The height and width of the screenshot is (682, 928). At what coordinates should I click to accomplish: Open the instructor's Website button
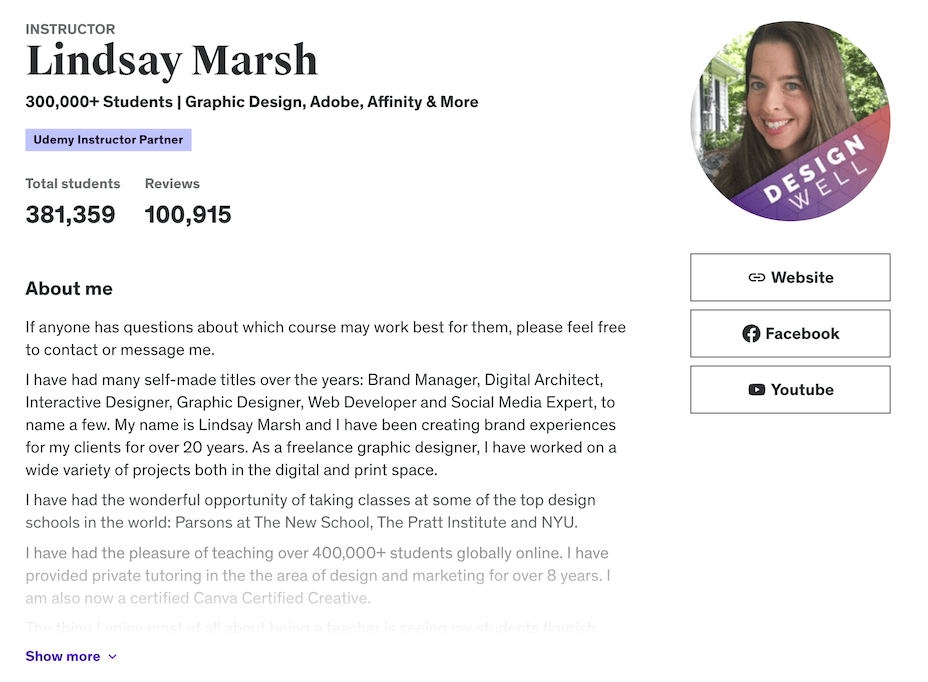(x=790, y=278)
